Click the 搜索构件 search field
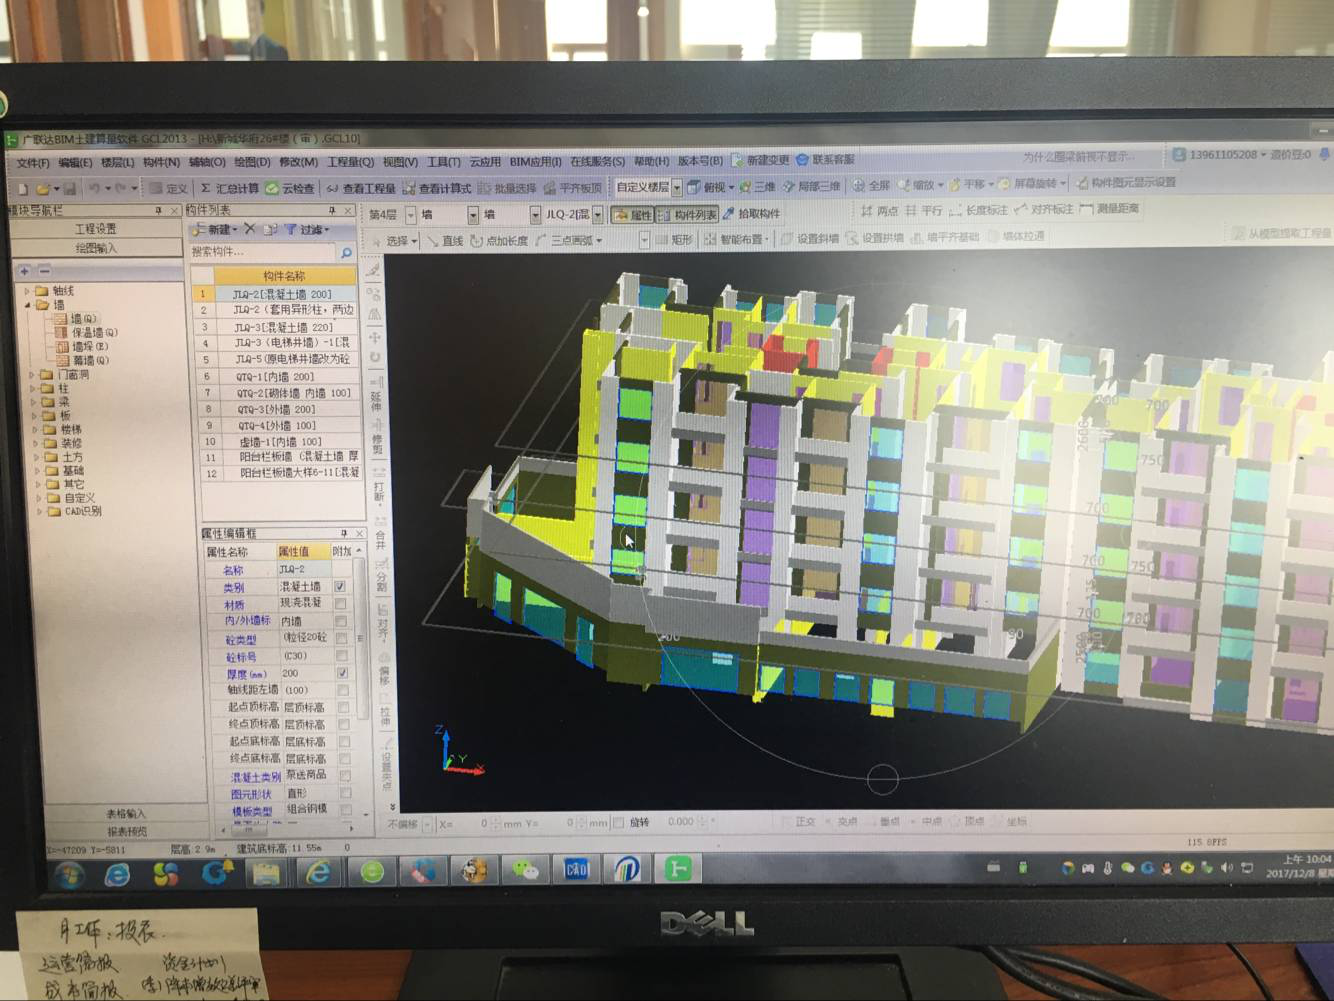 [263, 252]
